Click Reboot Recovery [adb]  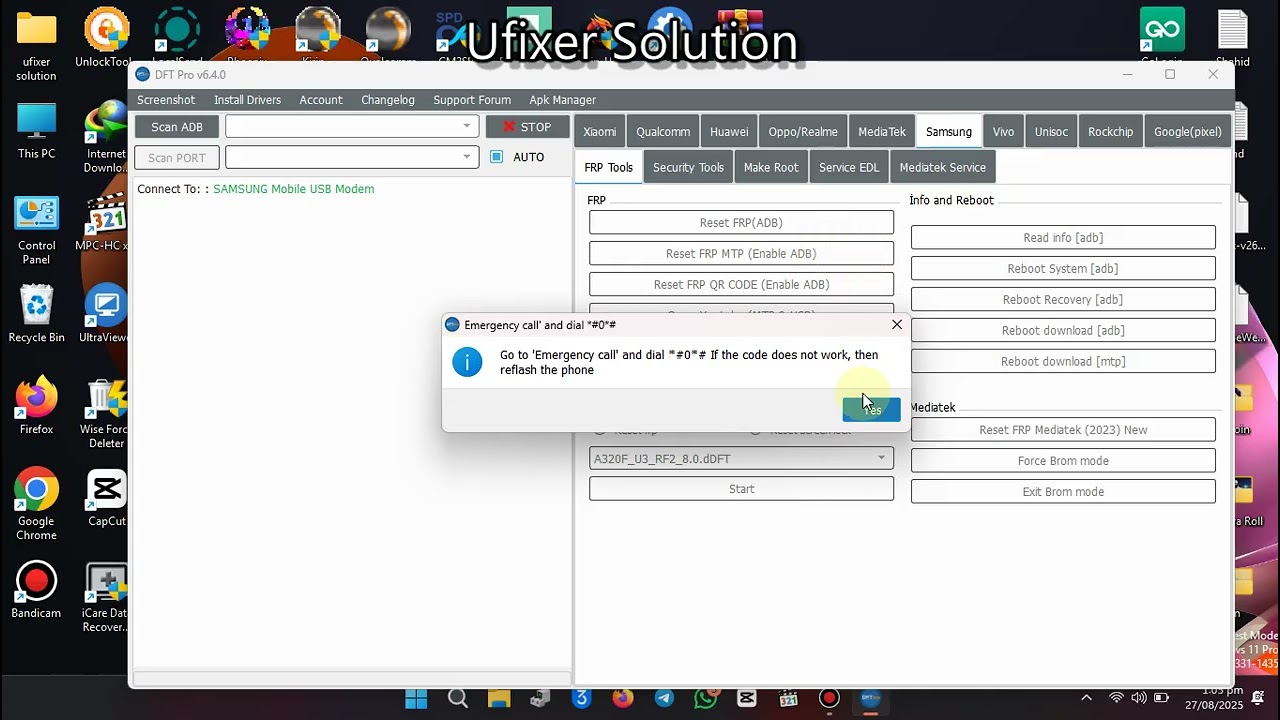point(1063,299)
